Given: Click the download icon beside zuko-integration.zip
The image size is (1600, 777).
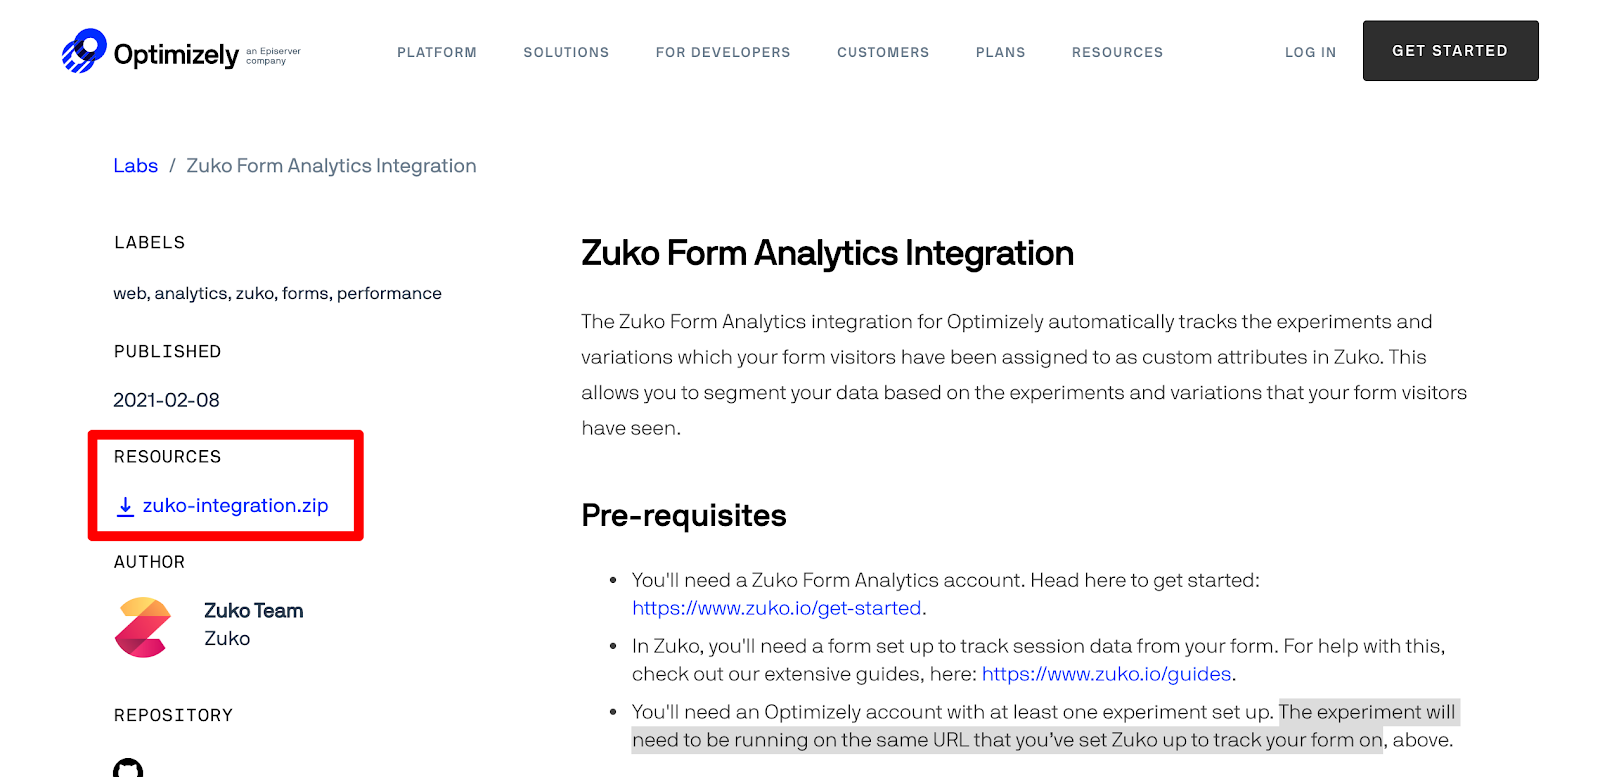Looking at the screenshot, I should pos(124,506).
